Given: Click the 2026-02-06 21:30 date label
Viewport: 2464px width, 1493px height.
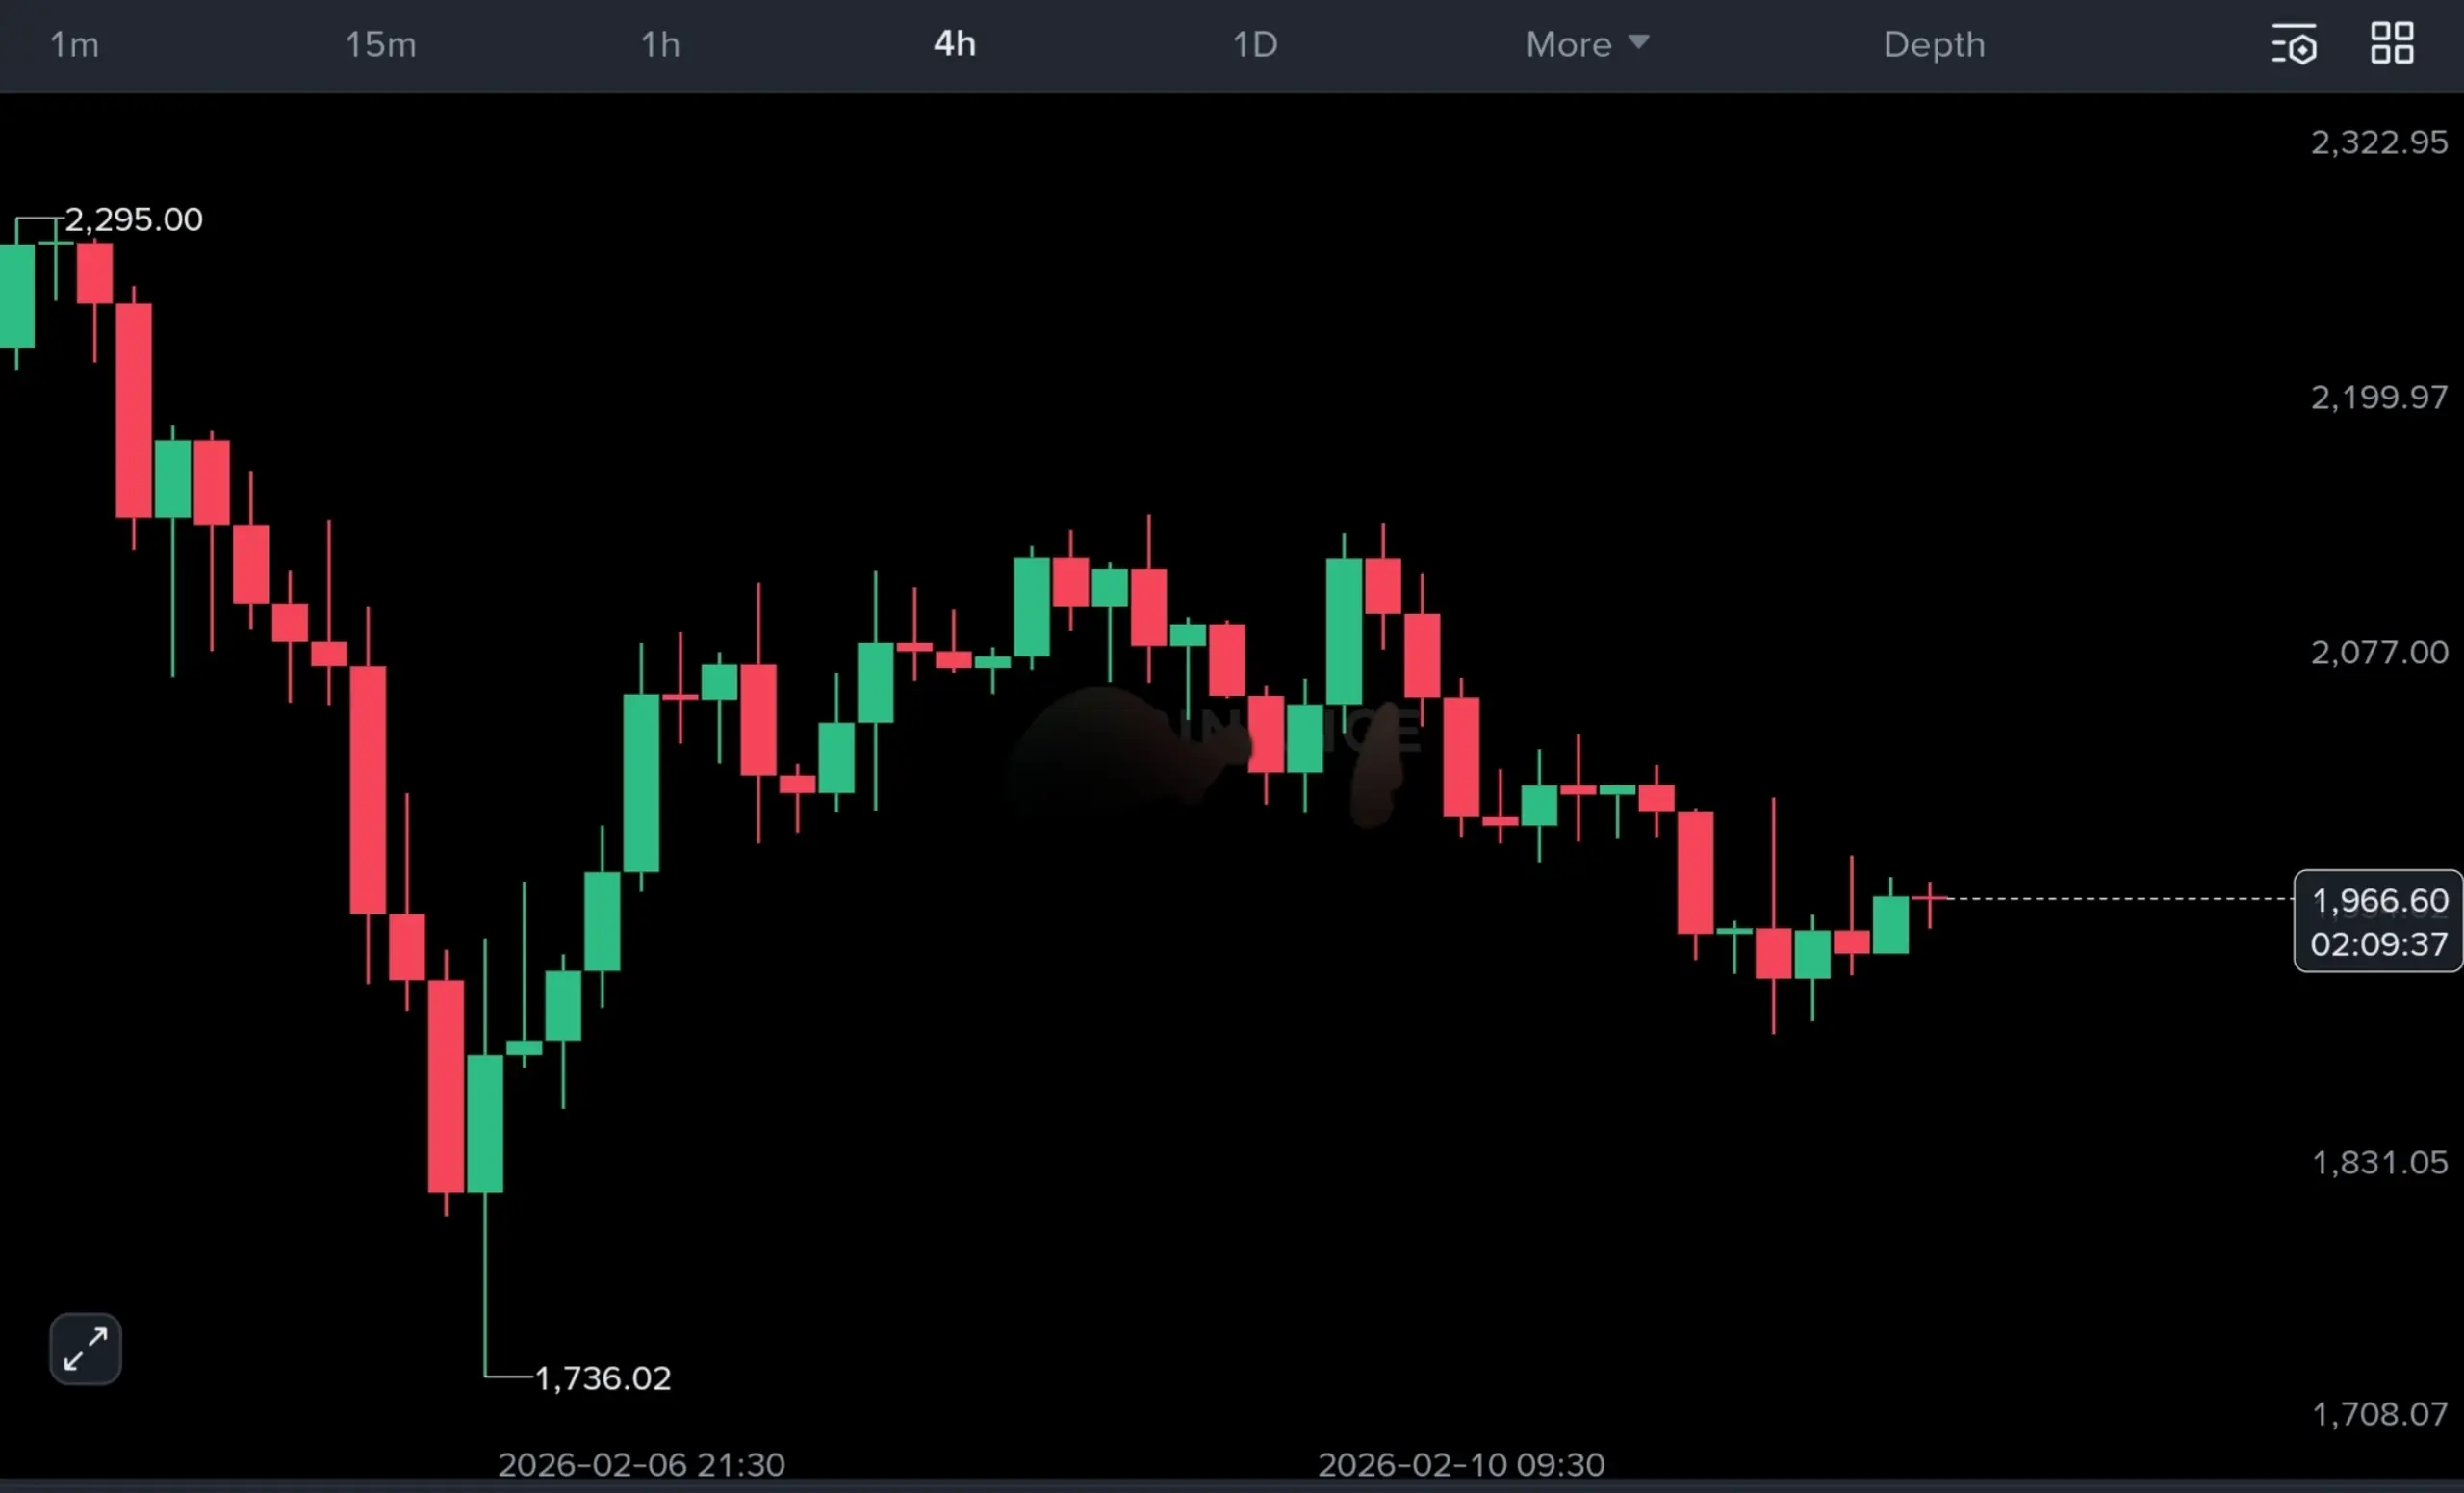Looking at the screenshot, I should tap(641, 1464).
